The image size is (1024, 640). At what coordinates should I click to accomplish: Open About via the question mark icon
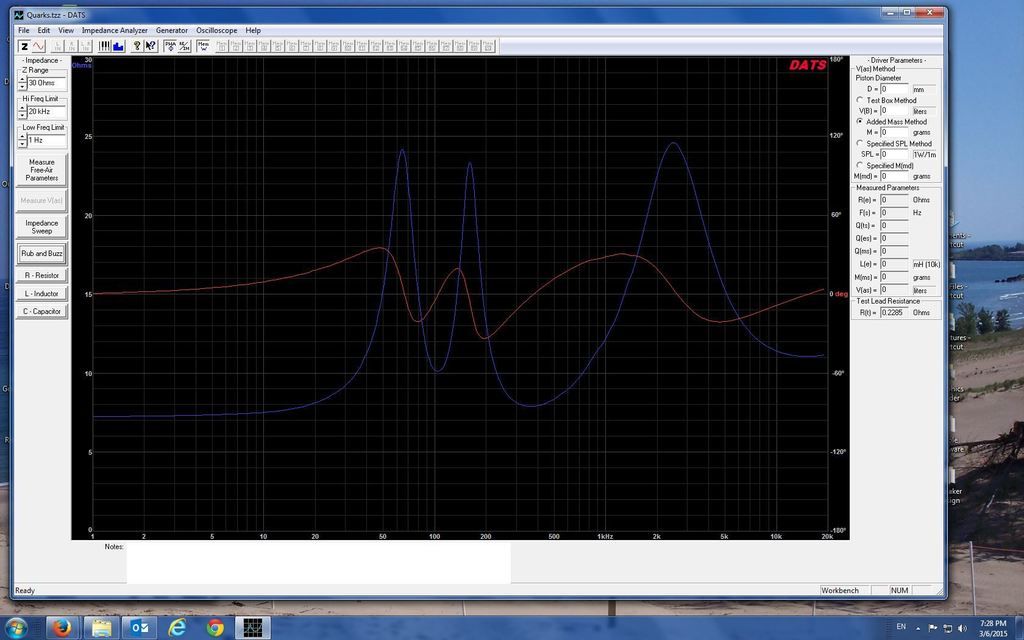click(137, 46)
